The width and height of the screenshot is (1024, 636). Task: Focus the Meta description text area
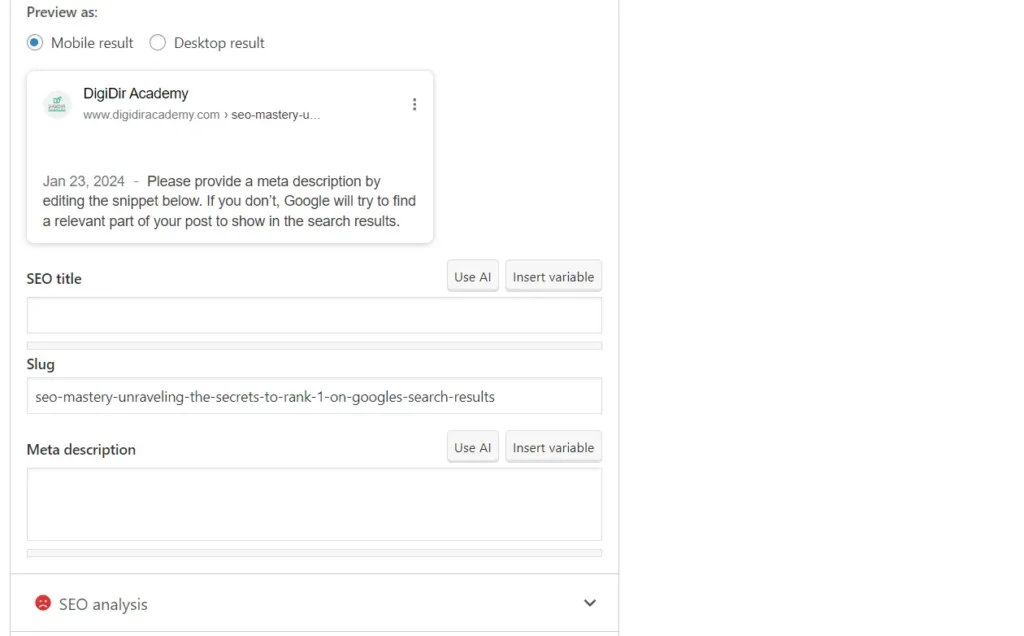point(314,504)
